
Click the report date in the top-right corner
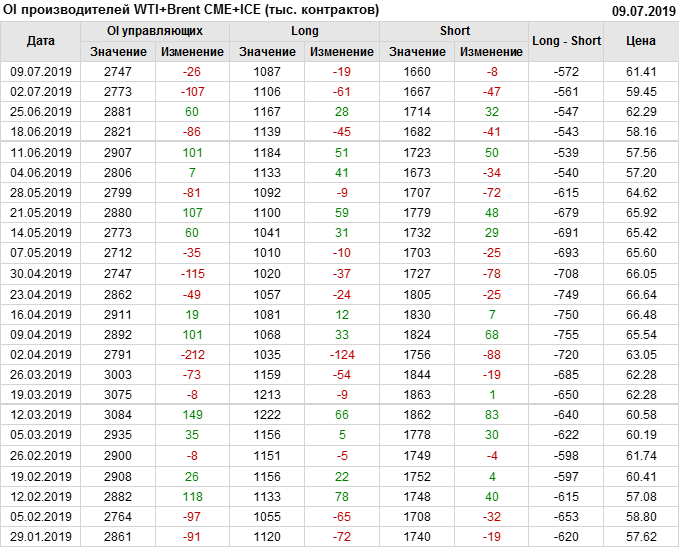tap(644, 11)
